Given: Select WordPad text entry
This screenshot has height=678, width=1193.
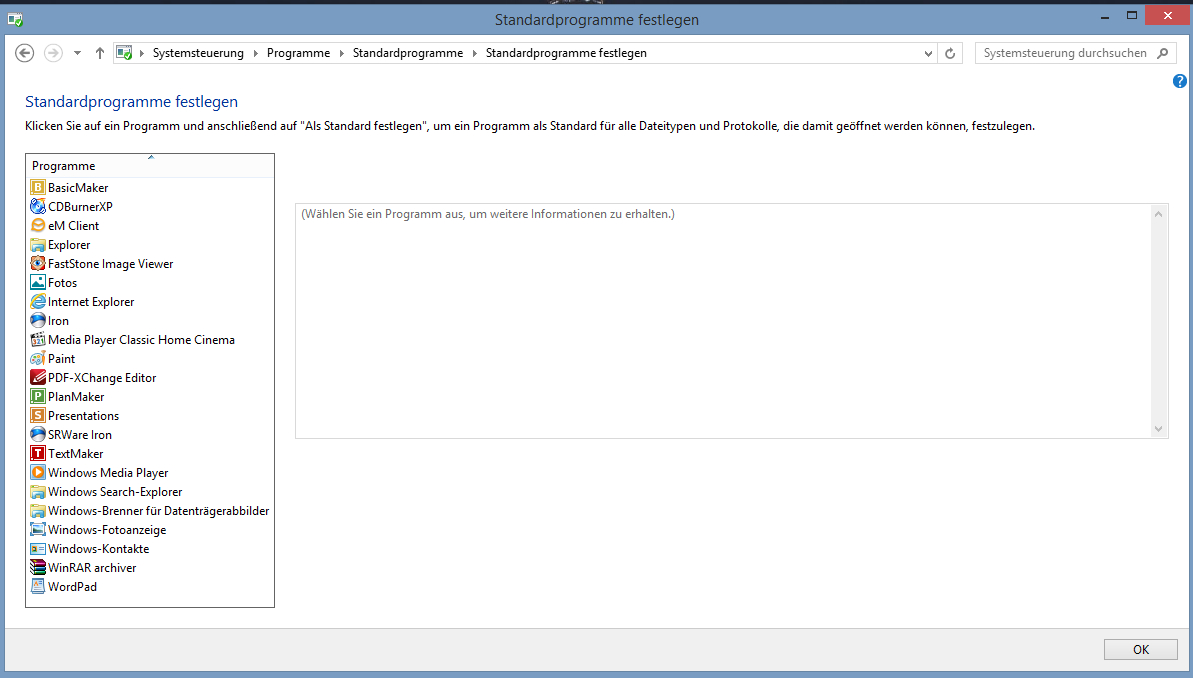Looking at the screenshot, I should [x=72, y=587].
